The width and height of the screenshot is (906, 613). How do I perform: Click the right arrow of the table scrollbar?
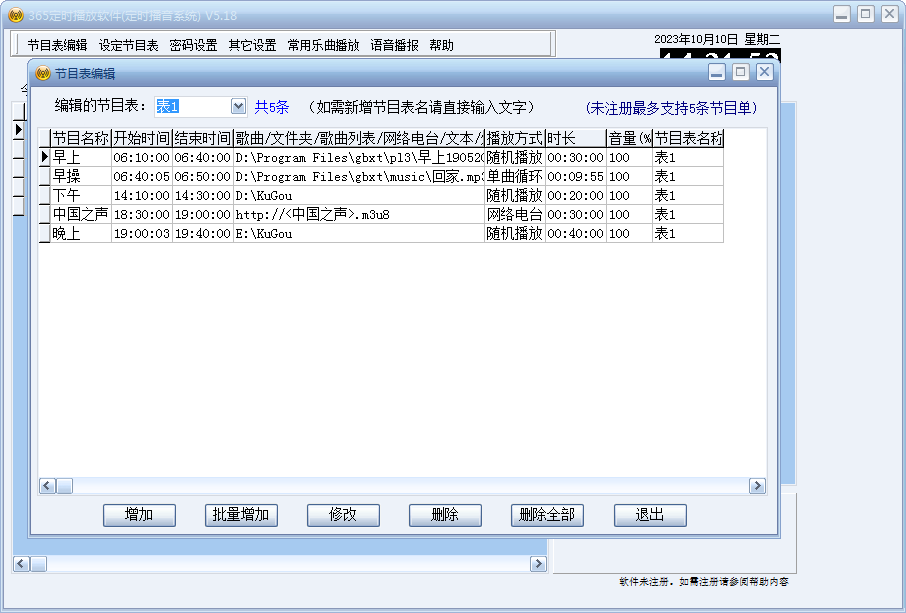(x=758, y=485)
